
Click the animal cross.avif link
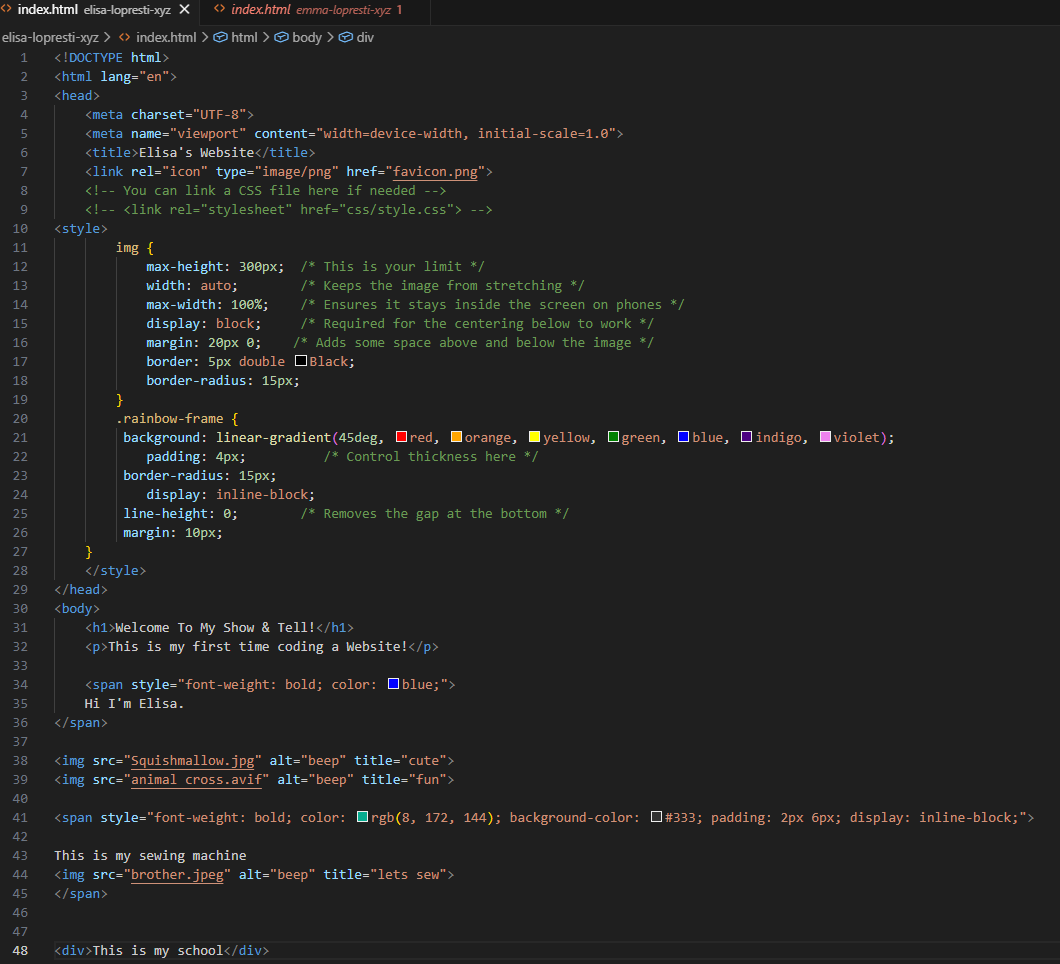[x=197, y=779]
